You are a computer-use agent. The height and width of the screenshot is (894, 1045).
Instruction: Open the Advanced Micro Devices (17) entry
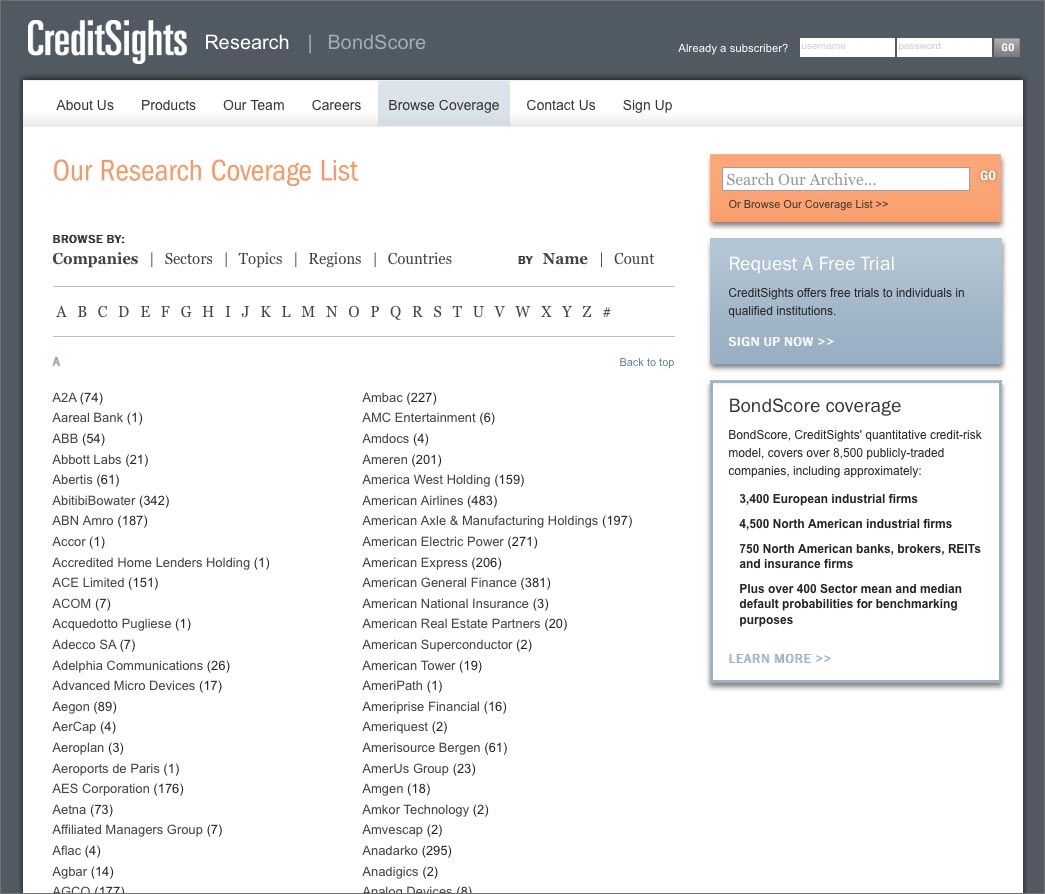coord(137,685)
